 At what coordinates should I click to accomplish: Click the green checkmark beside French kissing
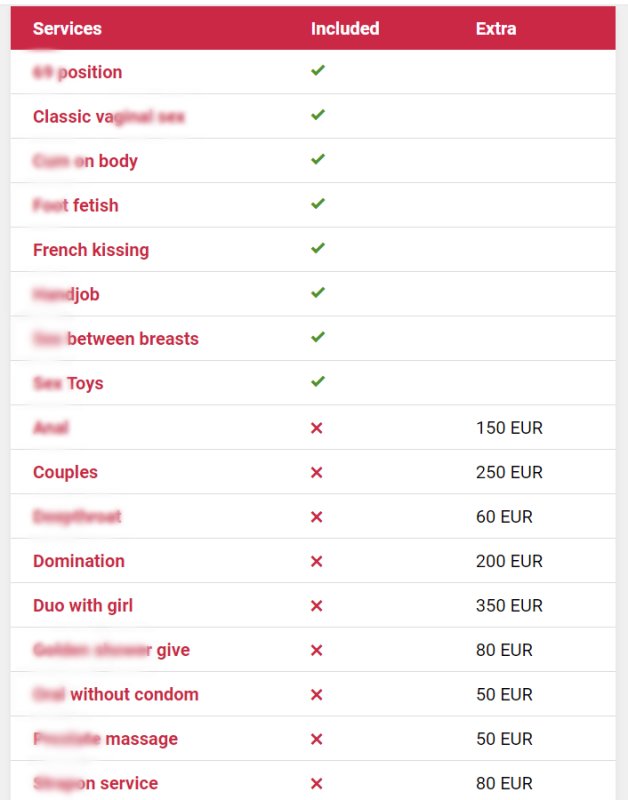(x=318, y=249)
